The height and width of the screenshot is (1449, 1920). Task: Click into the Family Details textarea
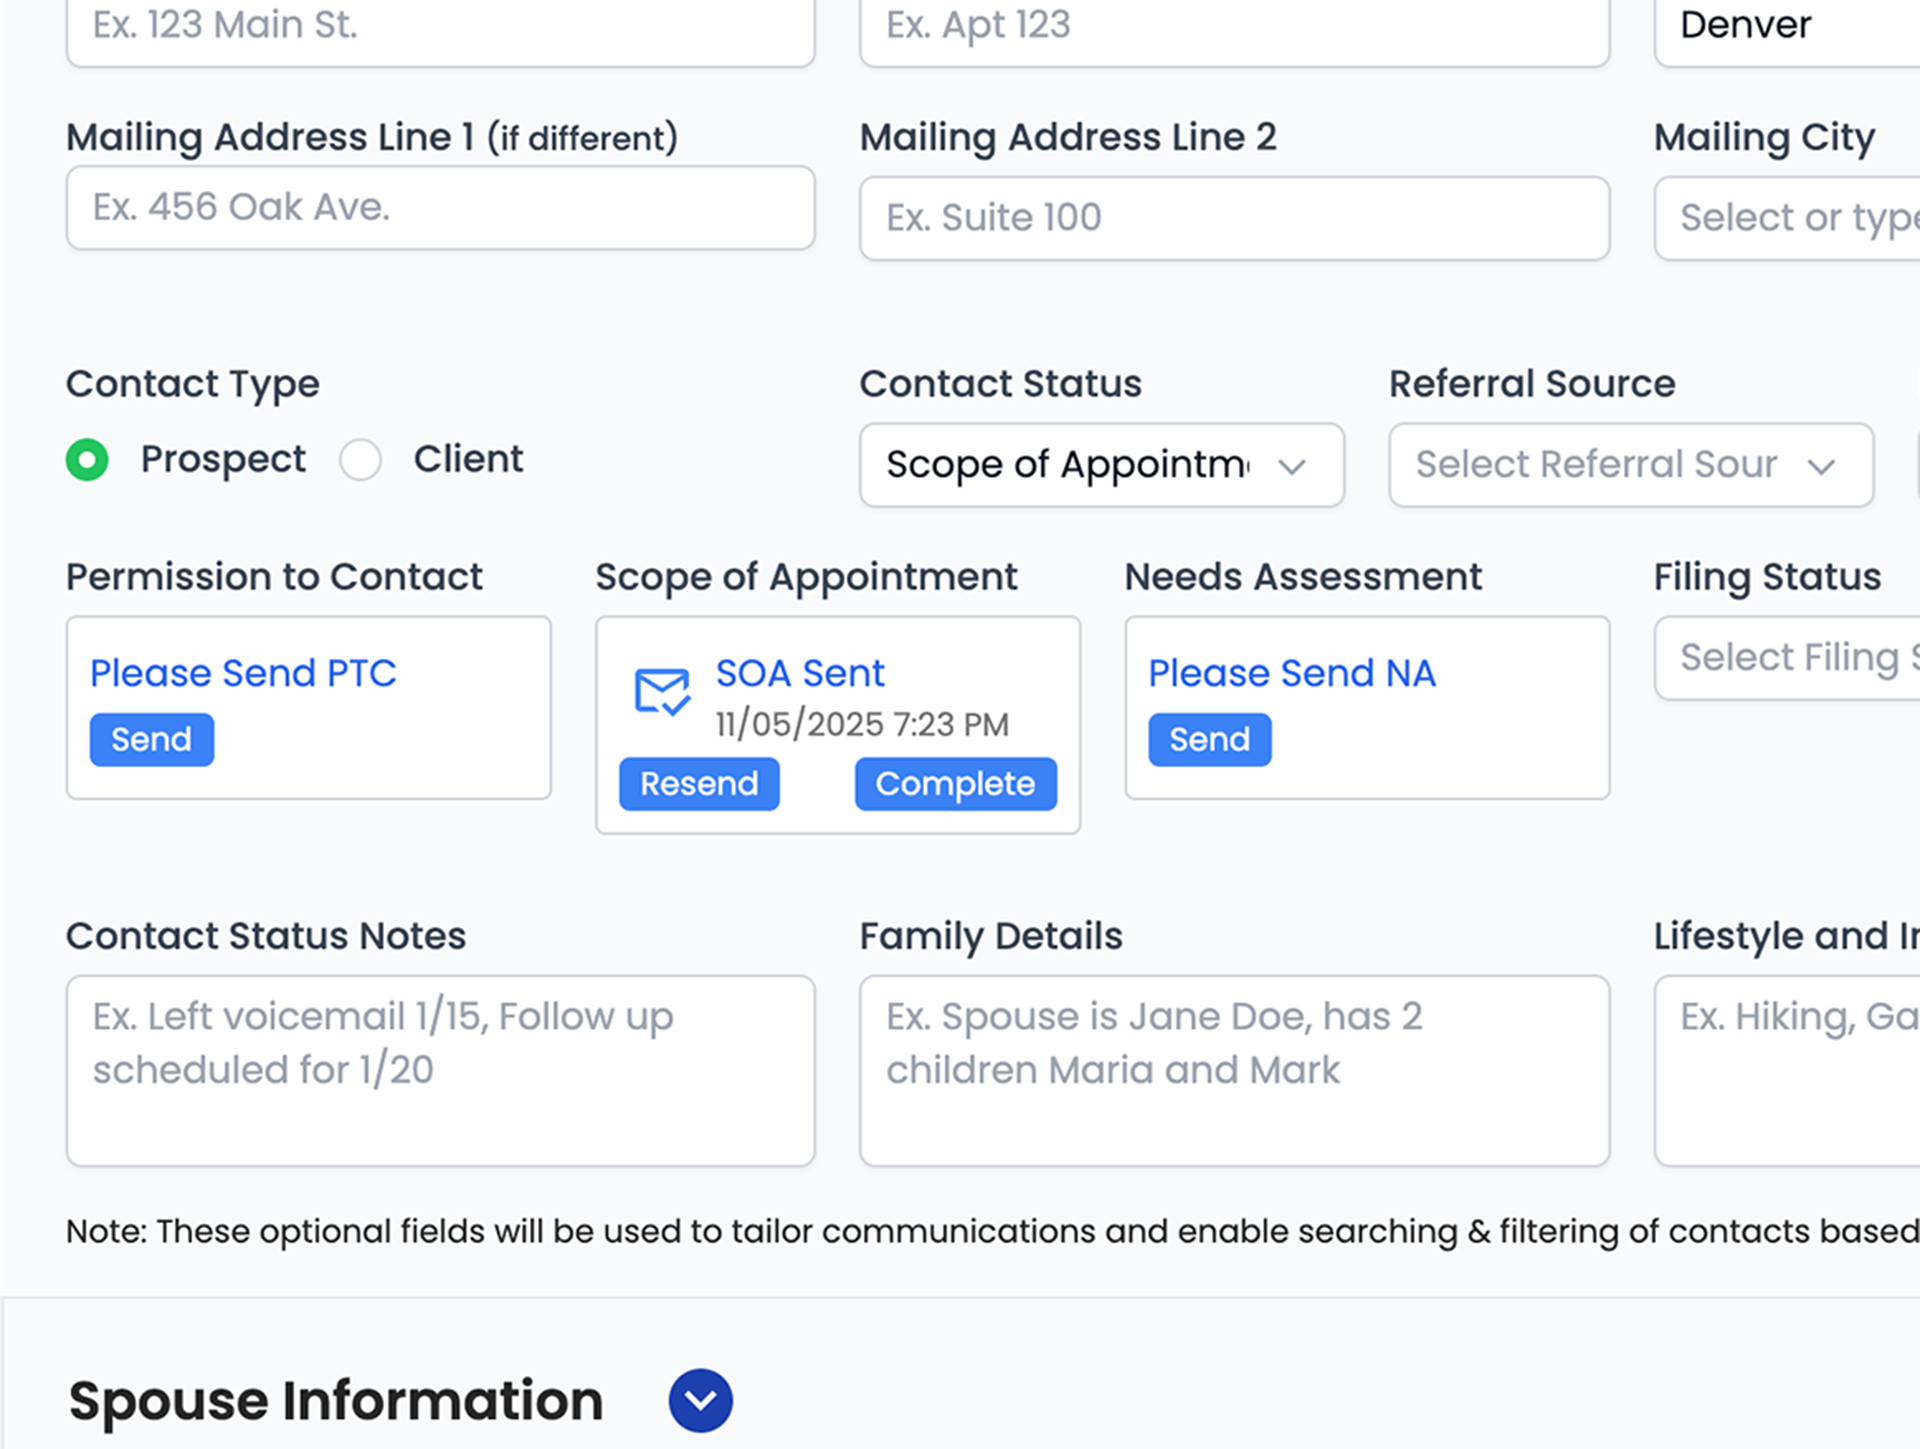click(1234, 1070)
